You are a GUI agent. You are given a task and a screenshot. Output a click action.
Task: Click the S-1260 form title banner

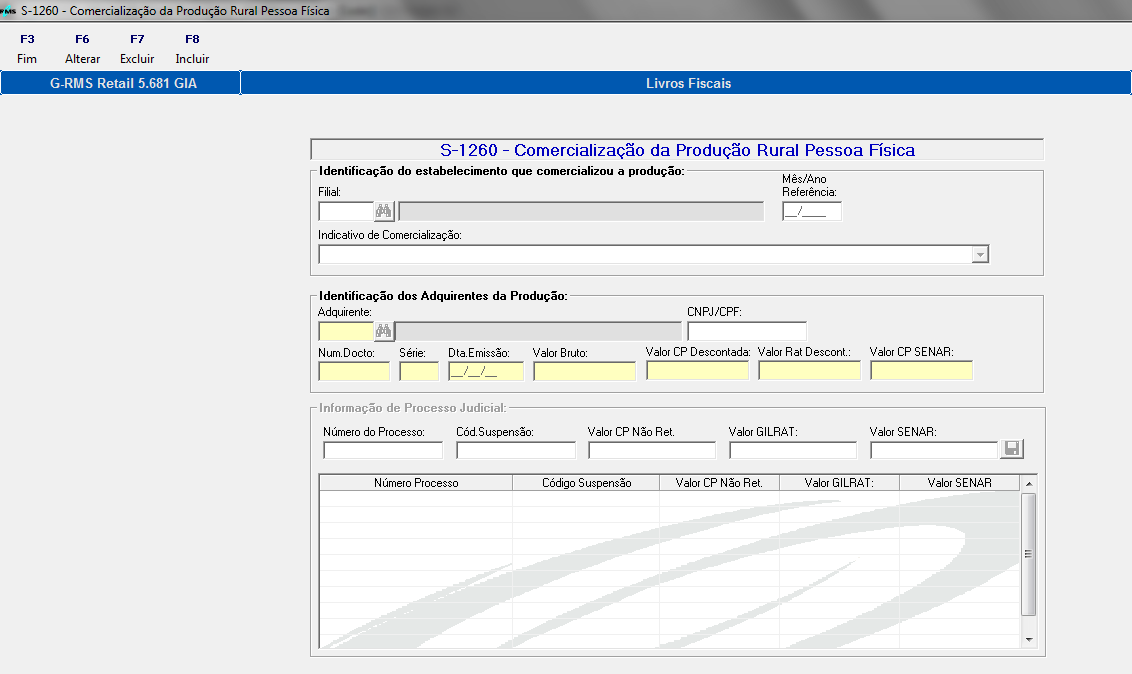pos(677,149)
